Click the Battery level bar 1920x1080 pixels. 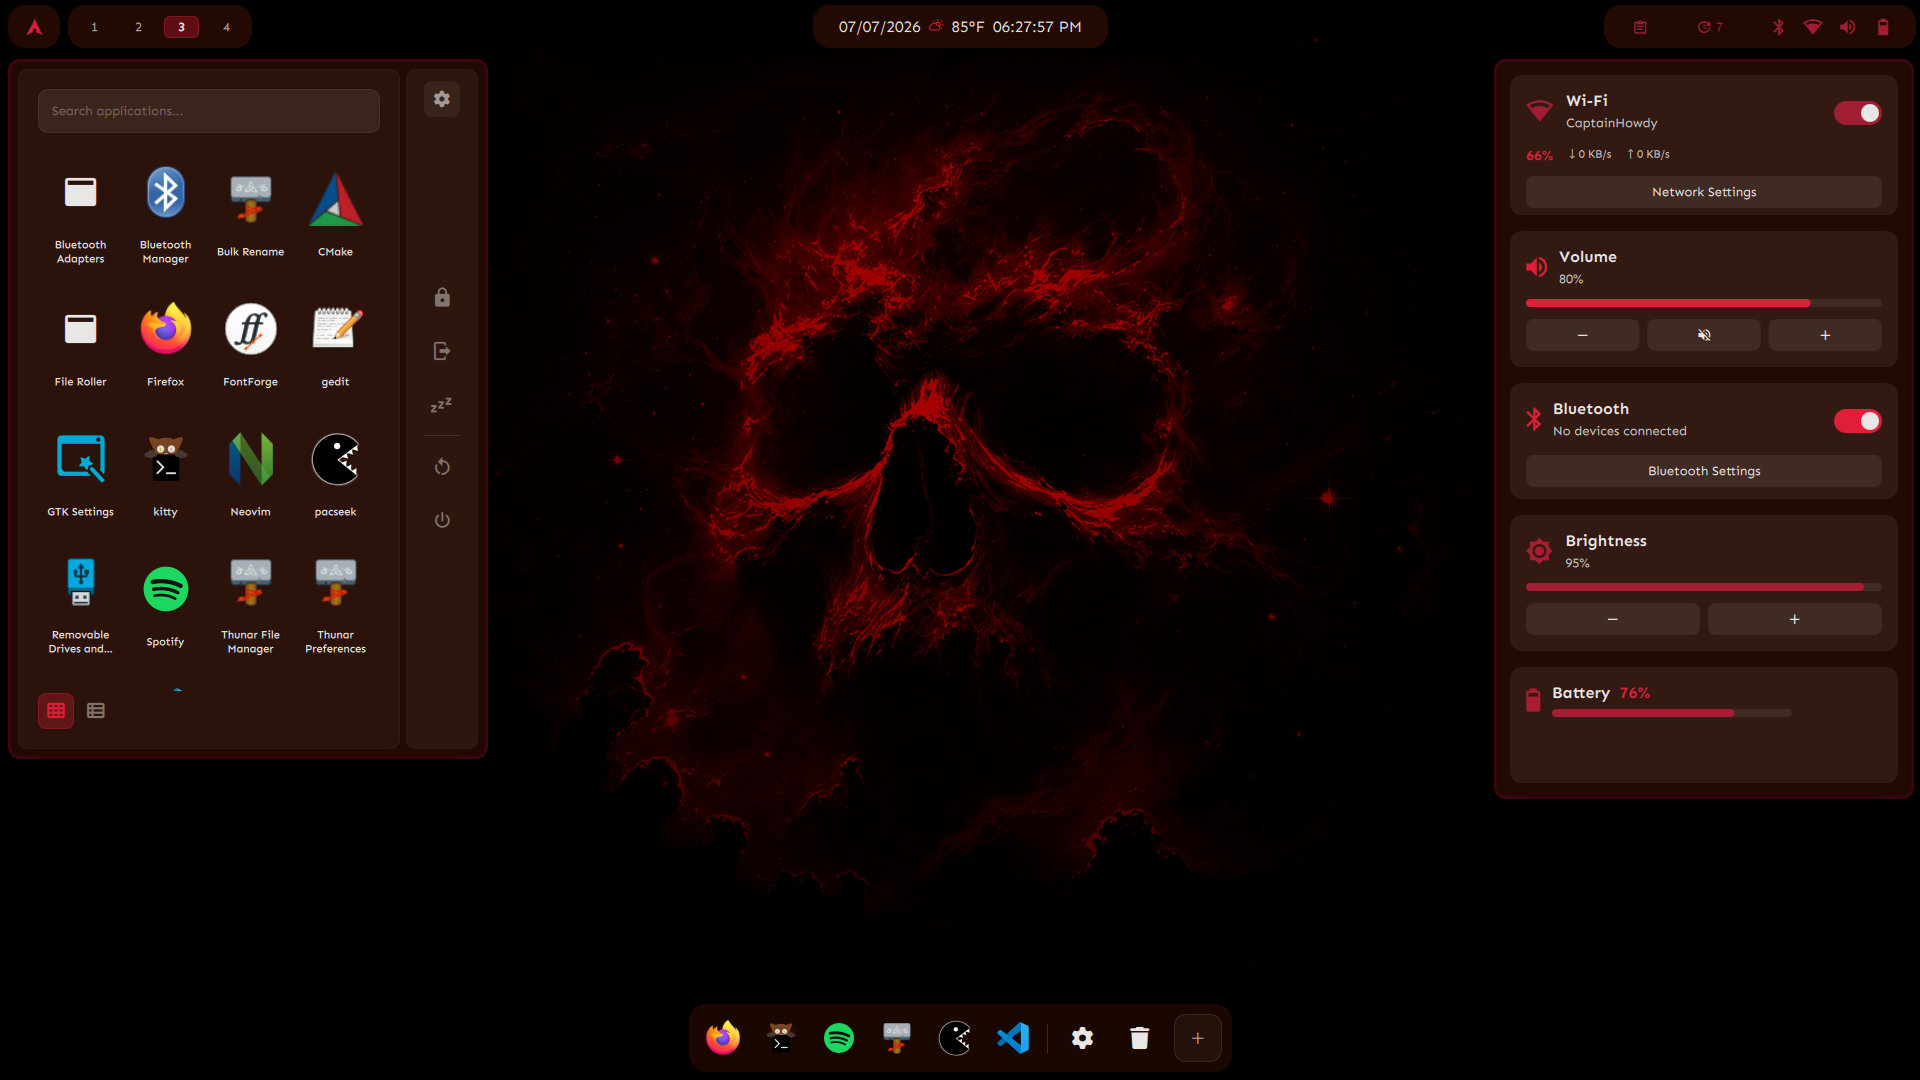(x=1671, y=713)
